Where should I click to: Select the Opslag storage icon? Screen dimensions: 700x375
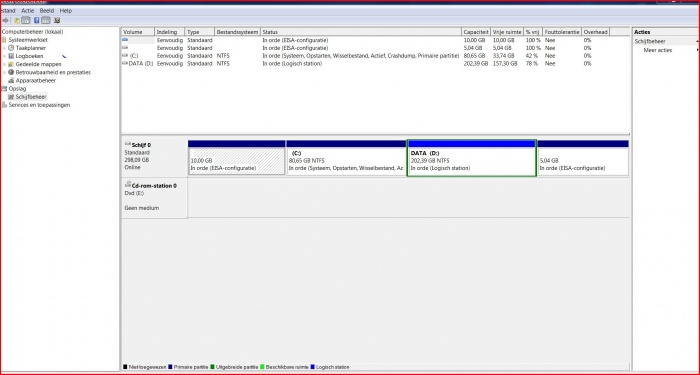[x=5, y=89]
